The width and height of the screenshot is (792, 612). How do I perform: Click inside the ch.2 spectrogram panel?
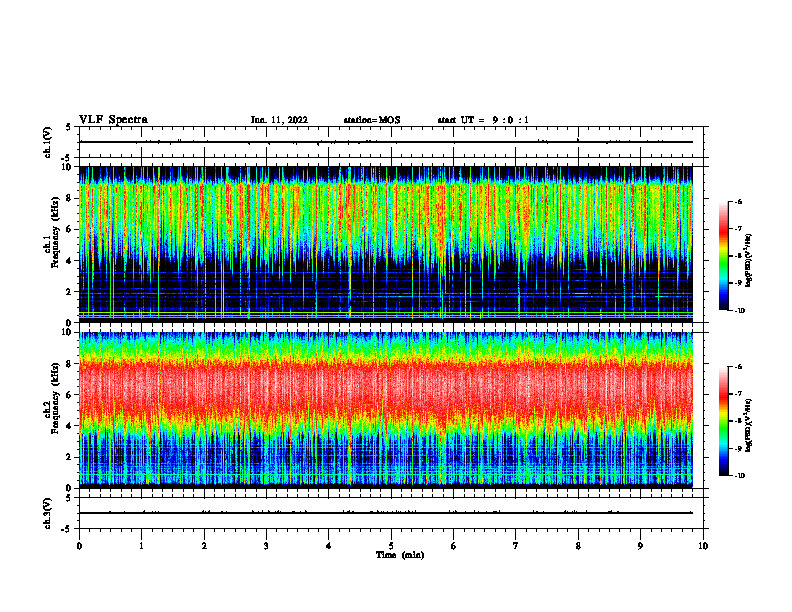point(386,410)
